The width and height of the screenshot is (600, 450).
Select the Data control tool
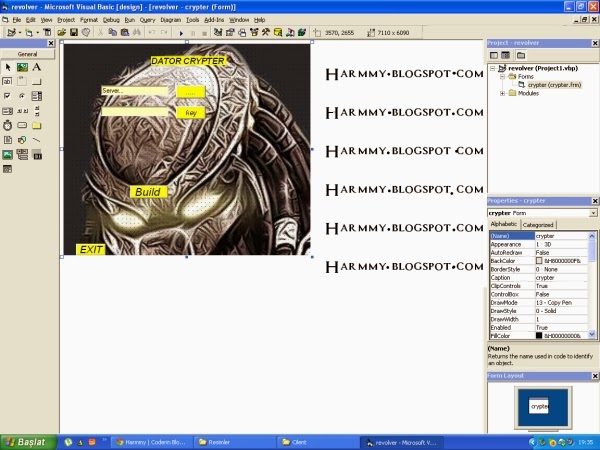pos(22,155)
